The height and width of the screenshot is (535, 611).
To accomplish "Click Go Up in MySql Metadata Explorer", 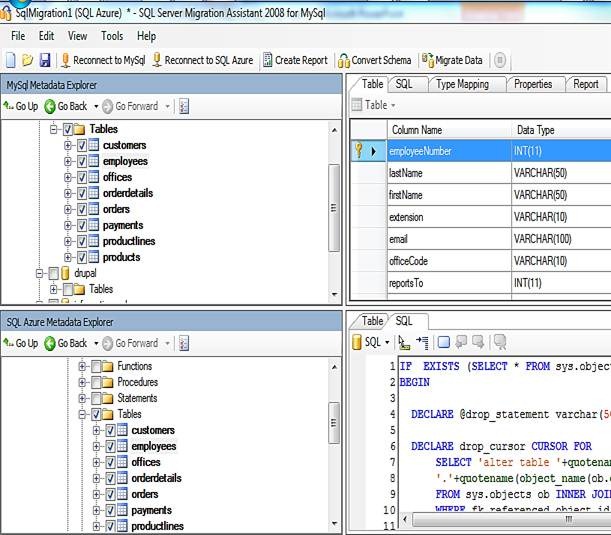I will (21, 106).
